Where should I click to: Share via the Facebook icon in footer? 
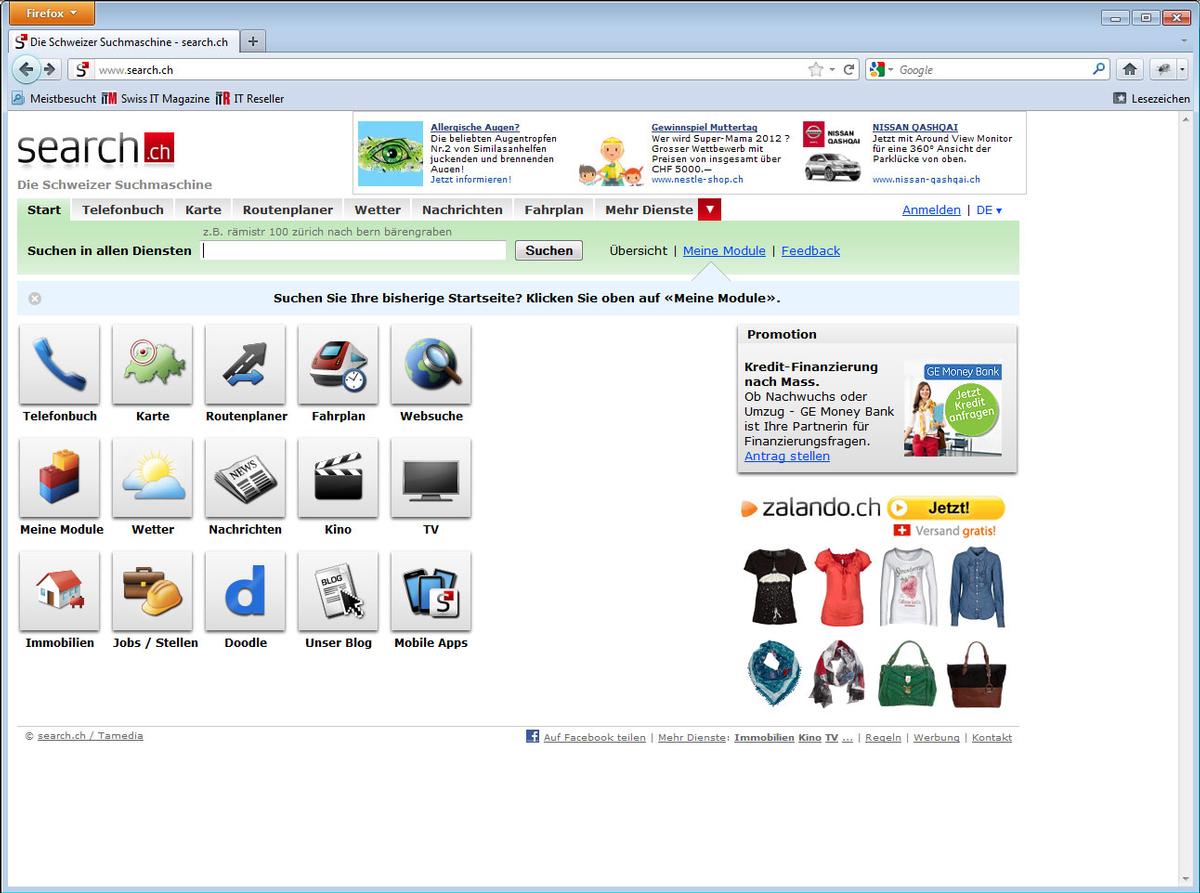(533, 737)
